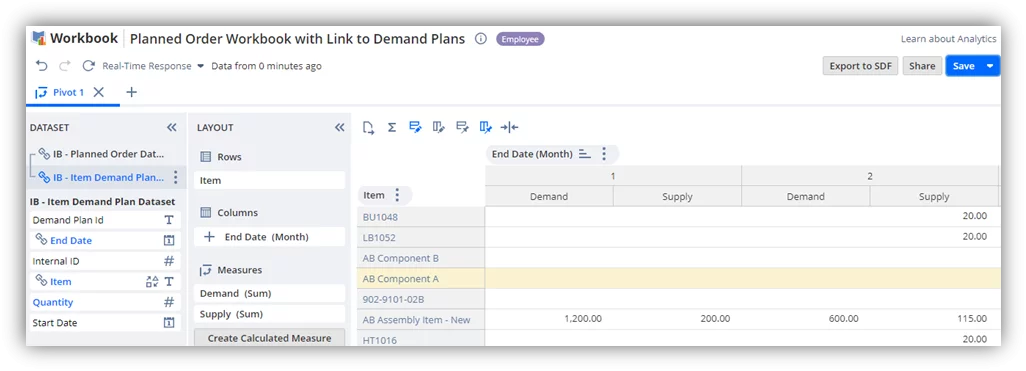Undo the last change
This screenshot has width=1026, height=371.
point(42,66)
